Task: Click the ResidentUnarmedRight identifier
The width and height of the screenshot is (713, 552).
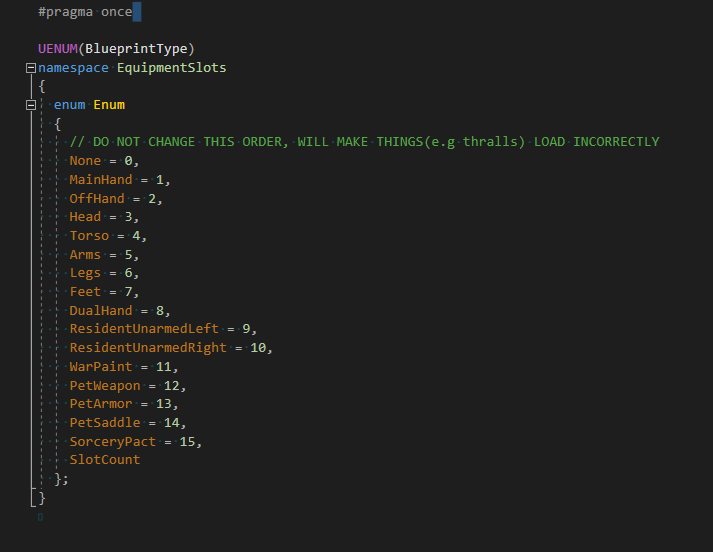Action: [x=148, y=347]
